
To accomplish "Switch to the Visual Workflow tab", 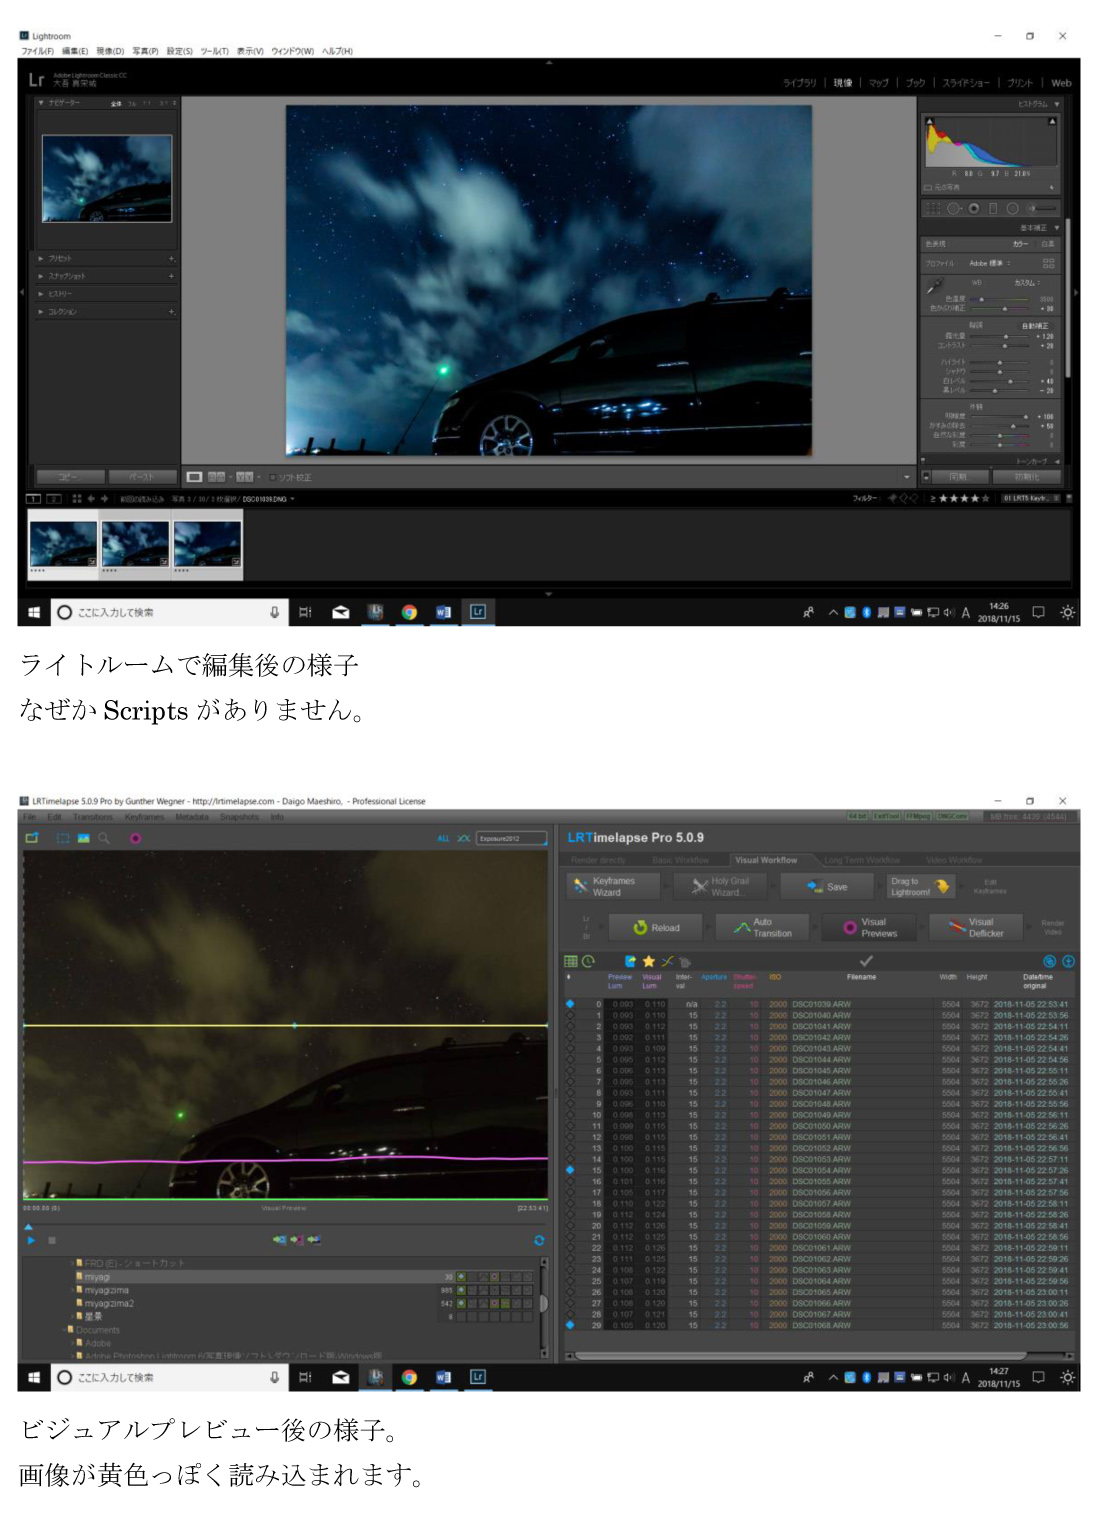I will click(766, 860).
